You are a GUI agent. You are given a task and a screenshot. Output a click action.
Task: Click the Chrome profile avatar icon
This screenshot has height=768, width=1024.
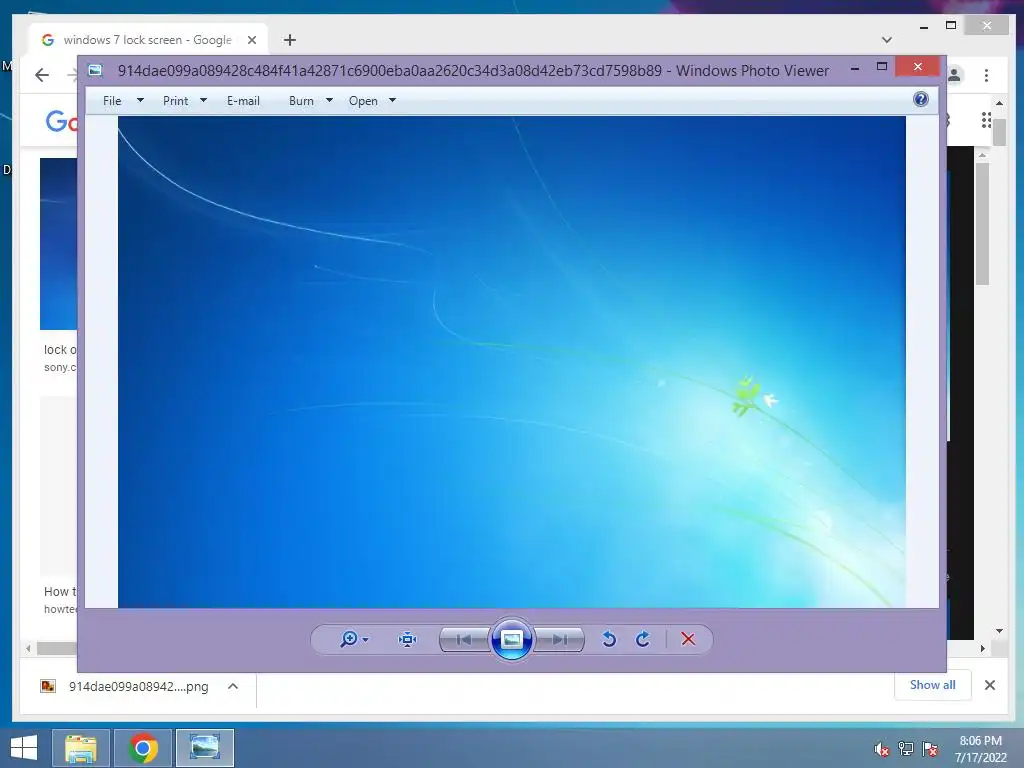pos(954,75)
